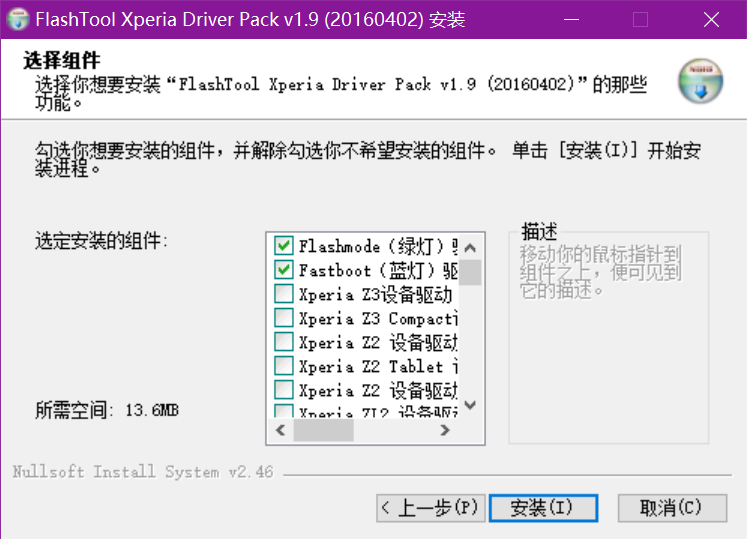Click the list's scroll left arrow

tap(280, 431)
